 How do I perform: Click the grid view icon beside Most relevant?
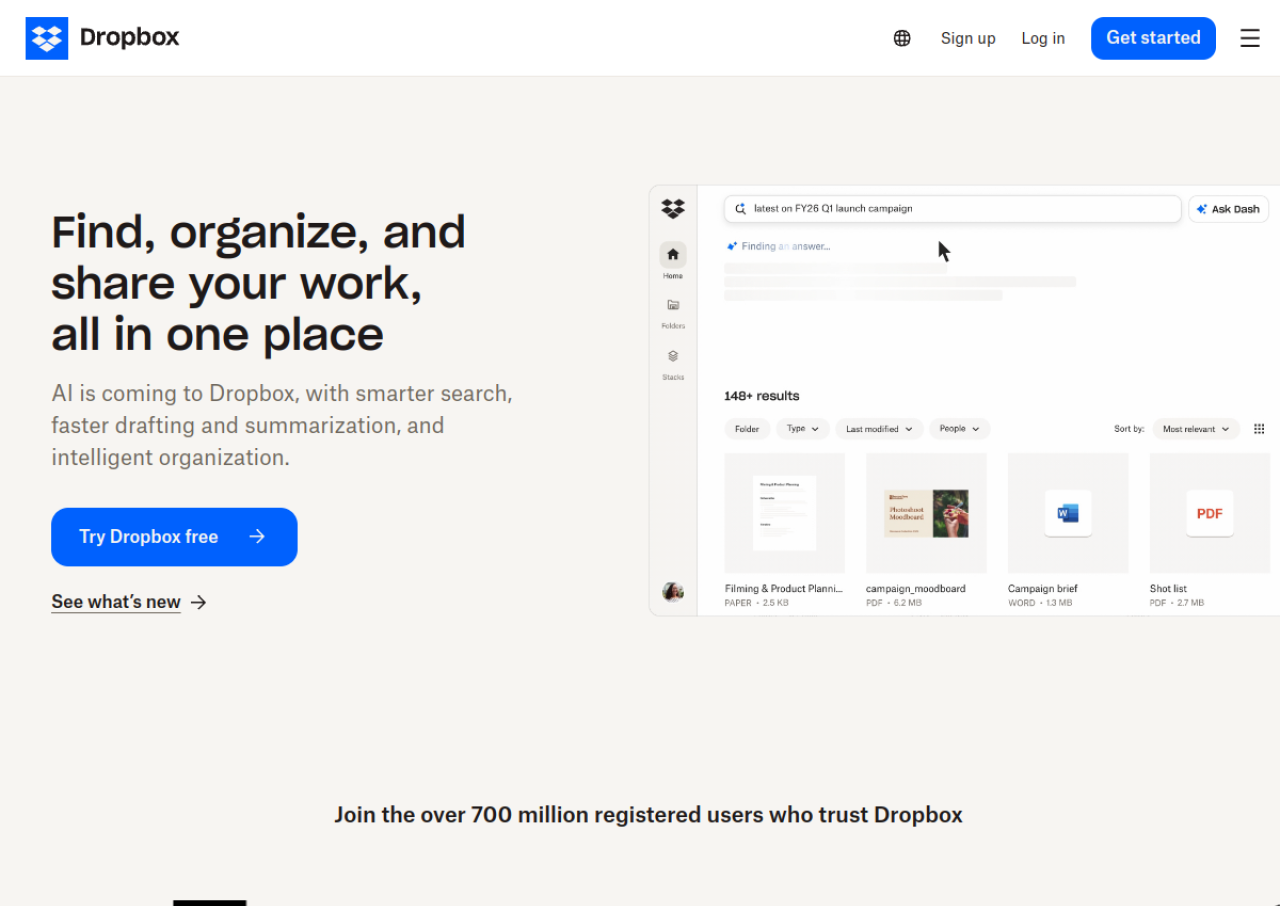coord(1259,429)
